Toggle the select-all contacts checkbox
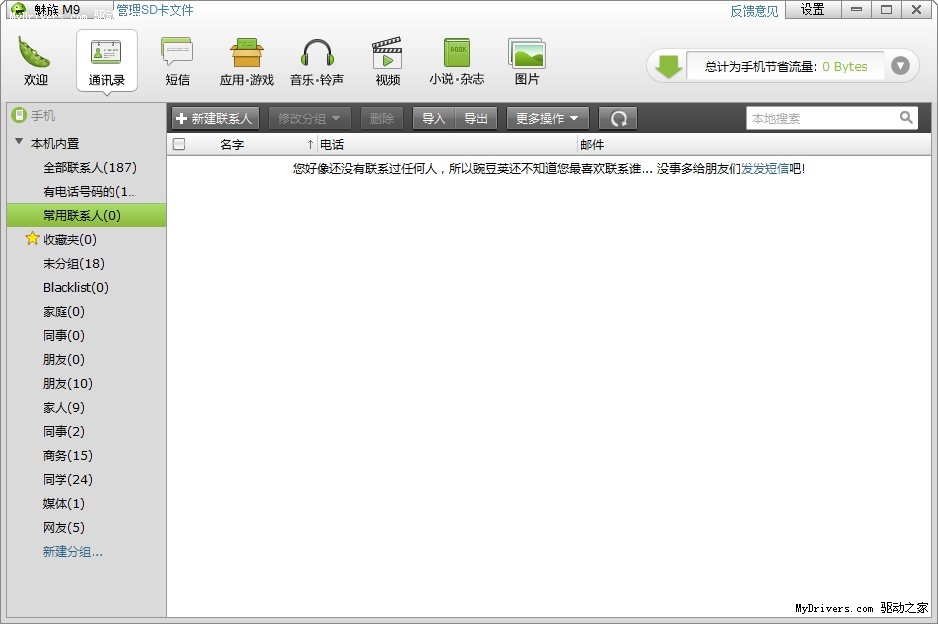 tap(179, 144)
